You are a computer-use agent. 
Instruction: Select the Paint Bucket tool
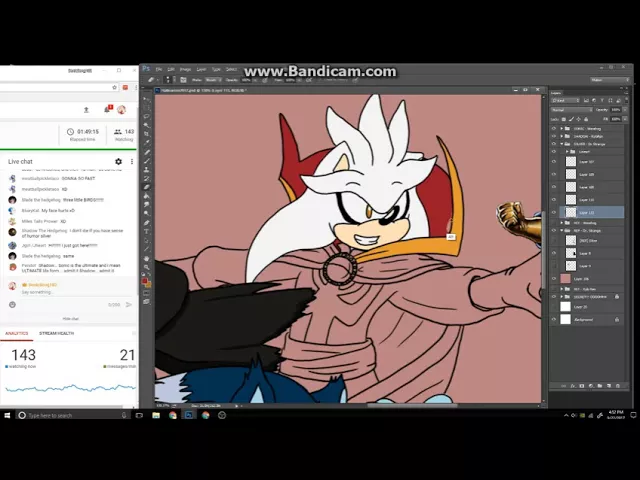click(147, 196)
